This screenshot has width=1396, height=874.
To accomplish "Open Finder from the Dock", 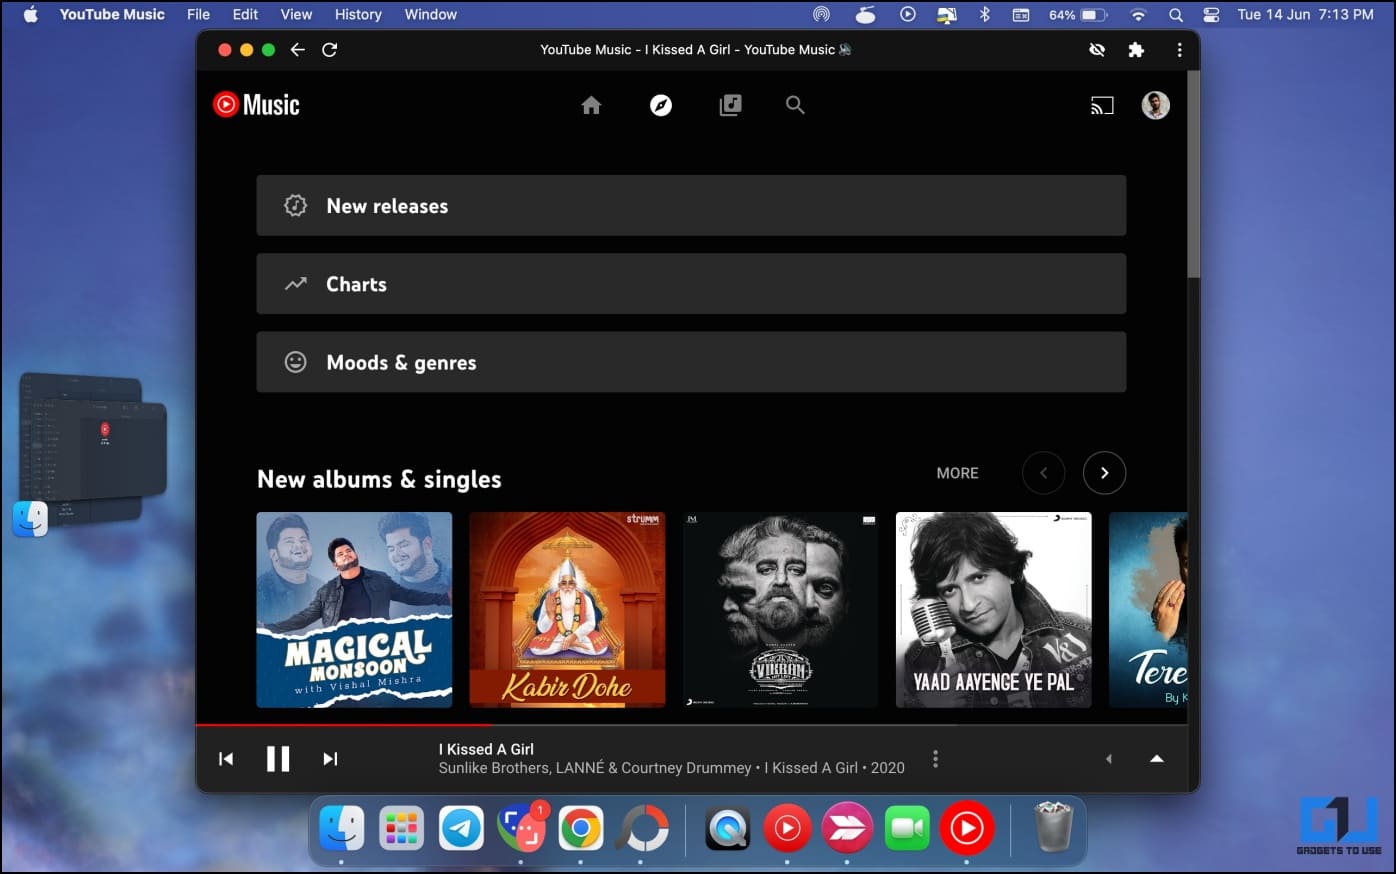I will tap(341, 828).
